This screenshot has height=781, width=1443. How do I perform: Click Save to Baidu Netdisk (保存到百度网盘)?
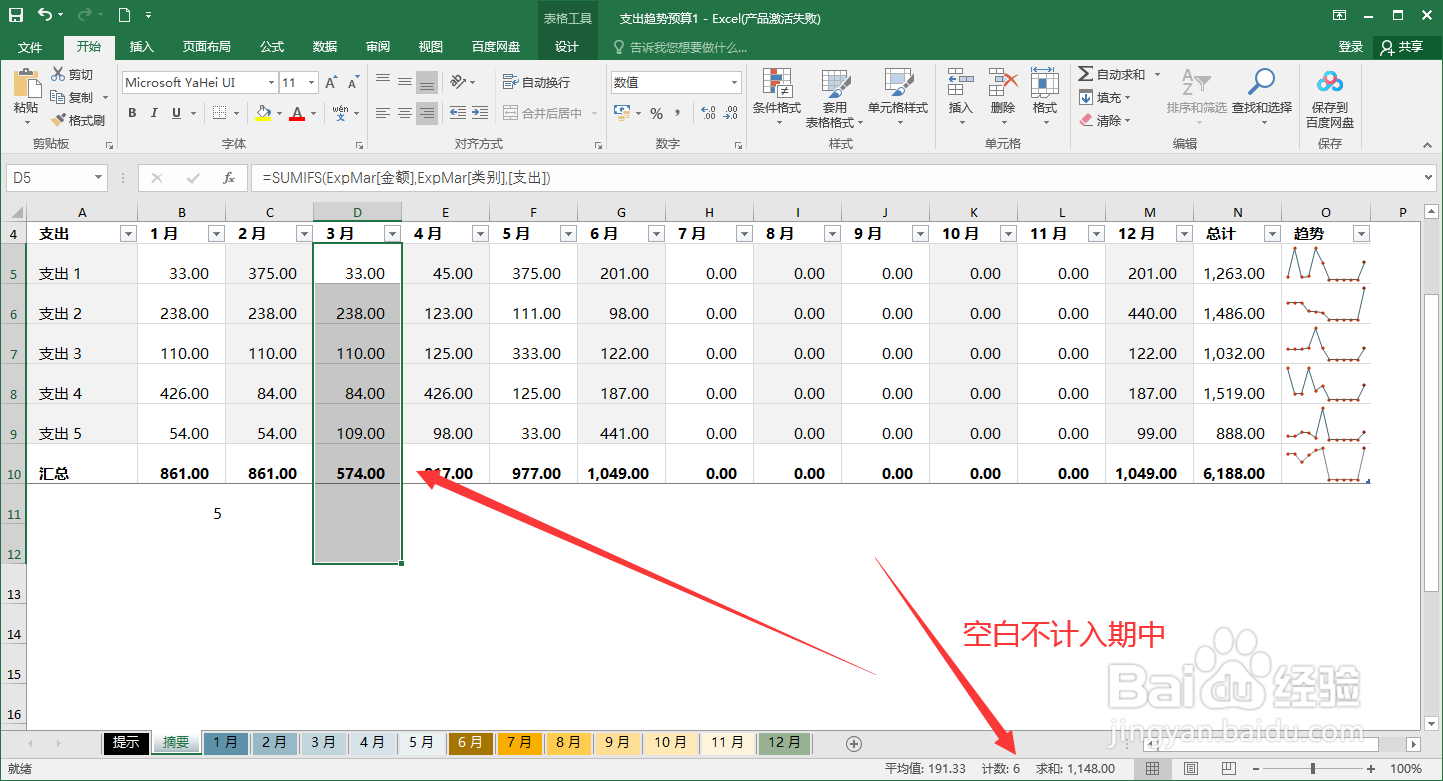tap(1329, 97)
